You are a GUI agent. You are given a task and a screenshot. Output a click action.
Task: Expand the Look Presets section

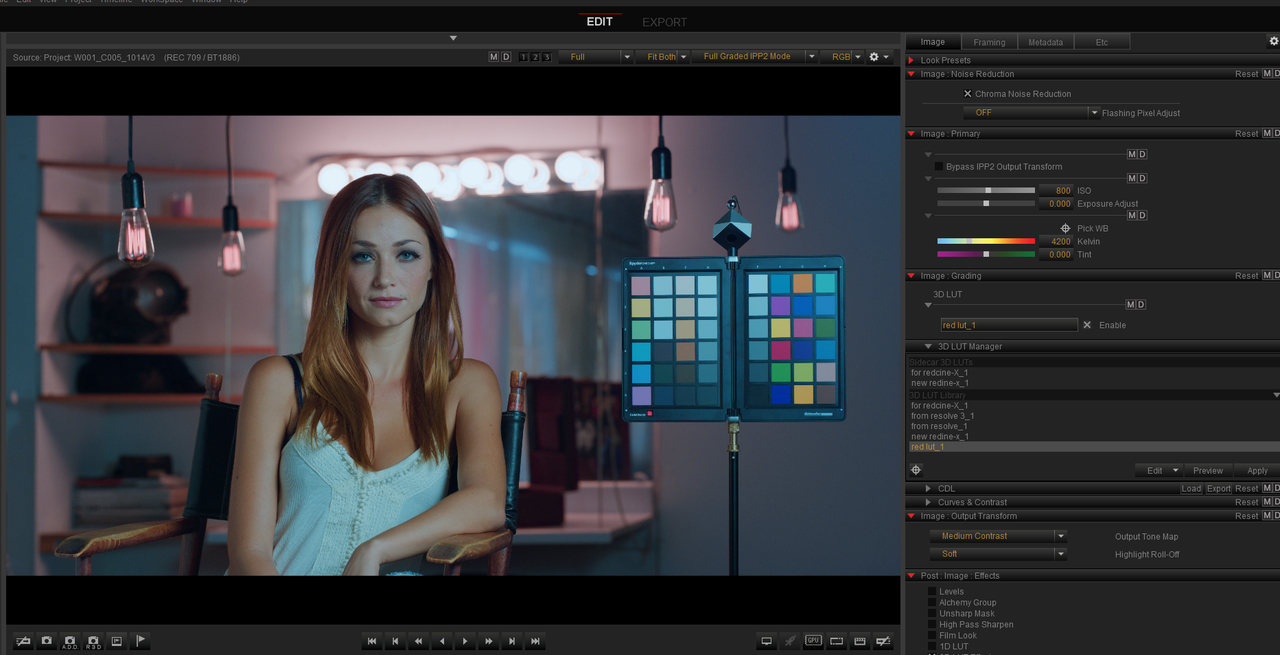[911, 60]
